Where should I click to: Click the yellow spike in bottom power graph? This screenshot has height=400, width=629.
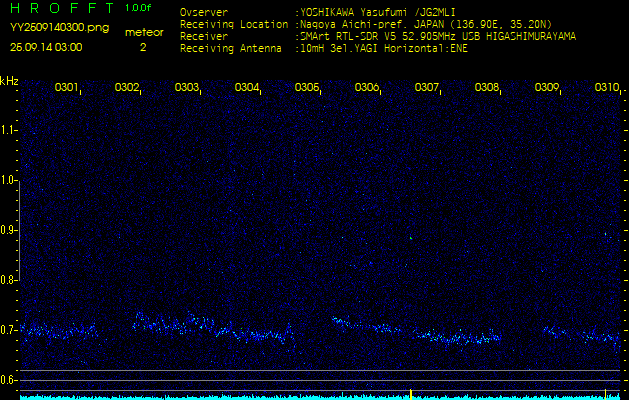point(411,392)
